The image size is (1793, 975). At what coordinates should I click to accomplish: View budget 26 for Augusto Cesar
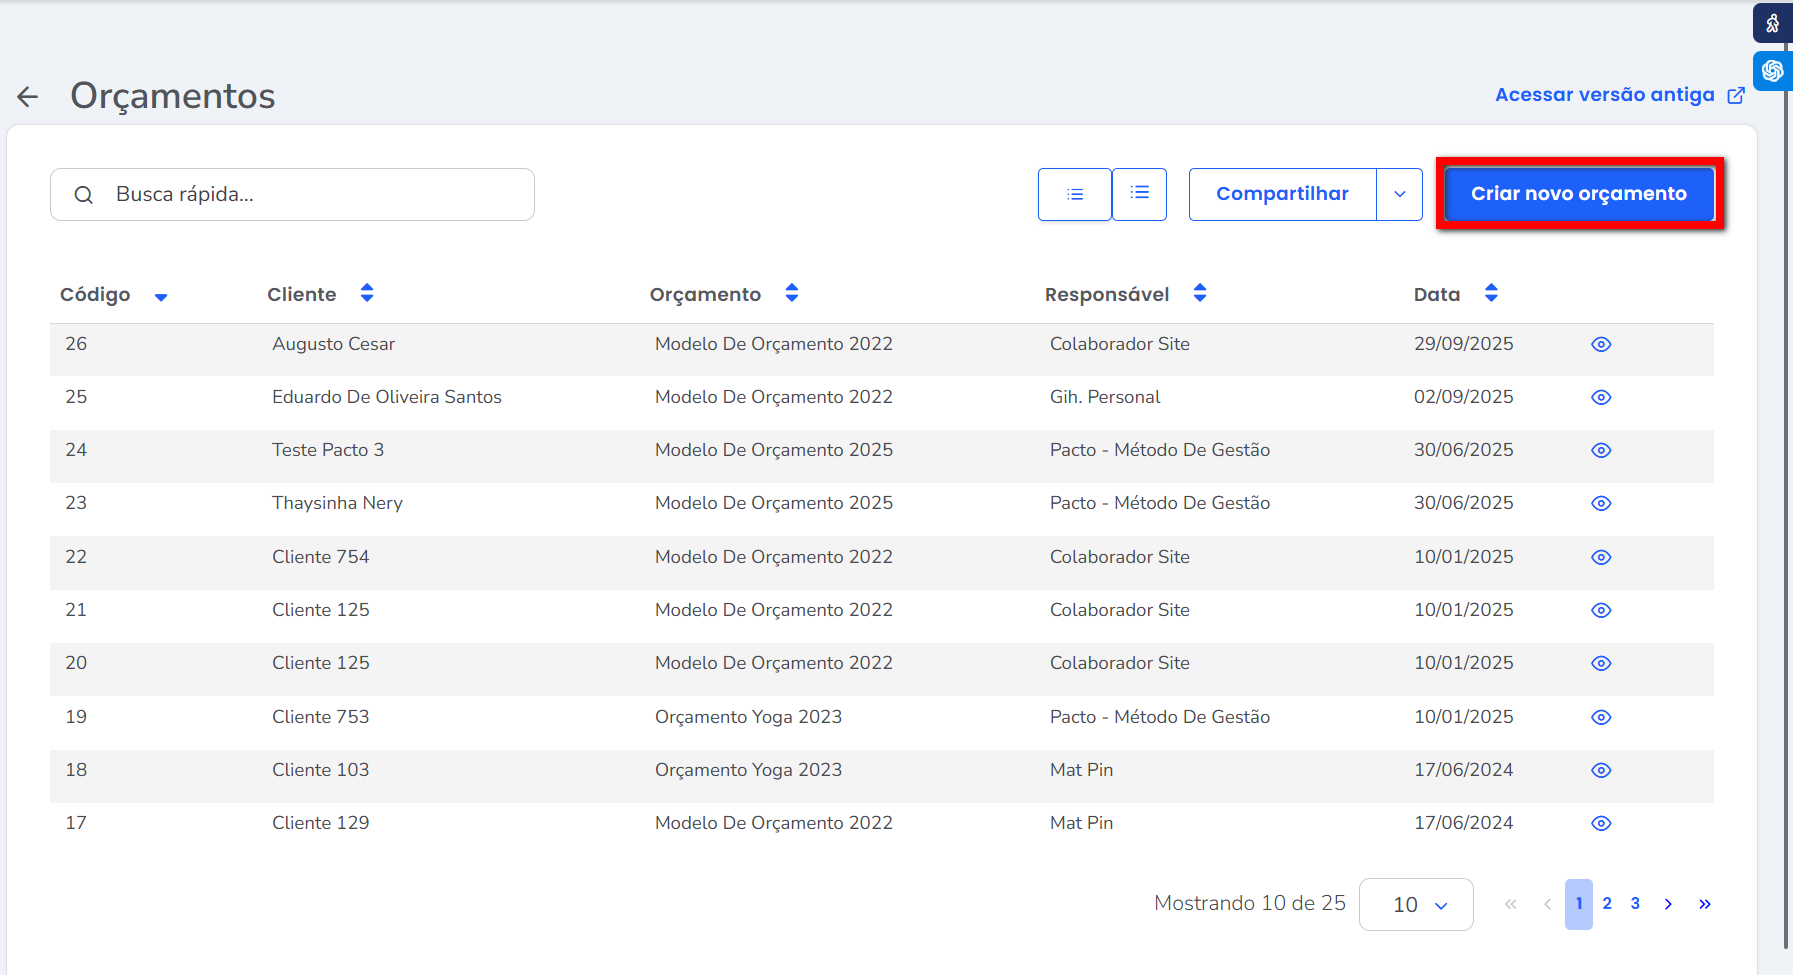1601,344
